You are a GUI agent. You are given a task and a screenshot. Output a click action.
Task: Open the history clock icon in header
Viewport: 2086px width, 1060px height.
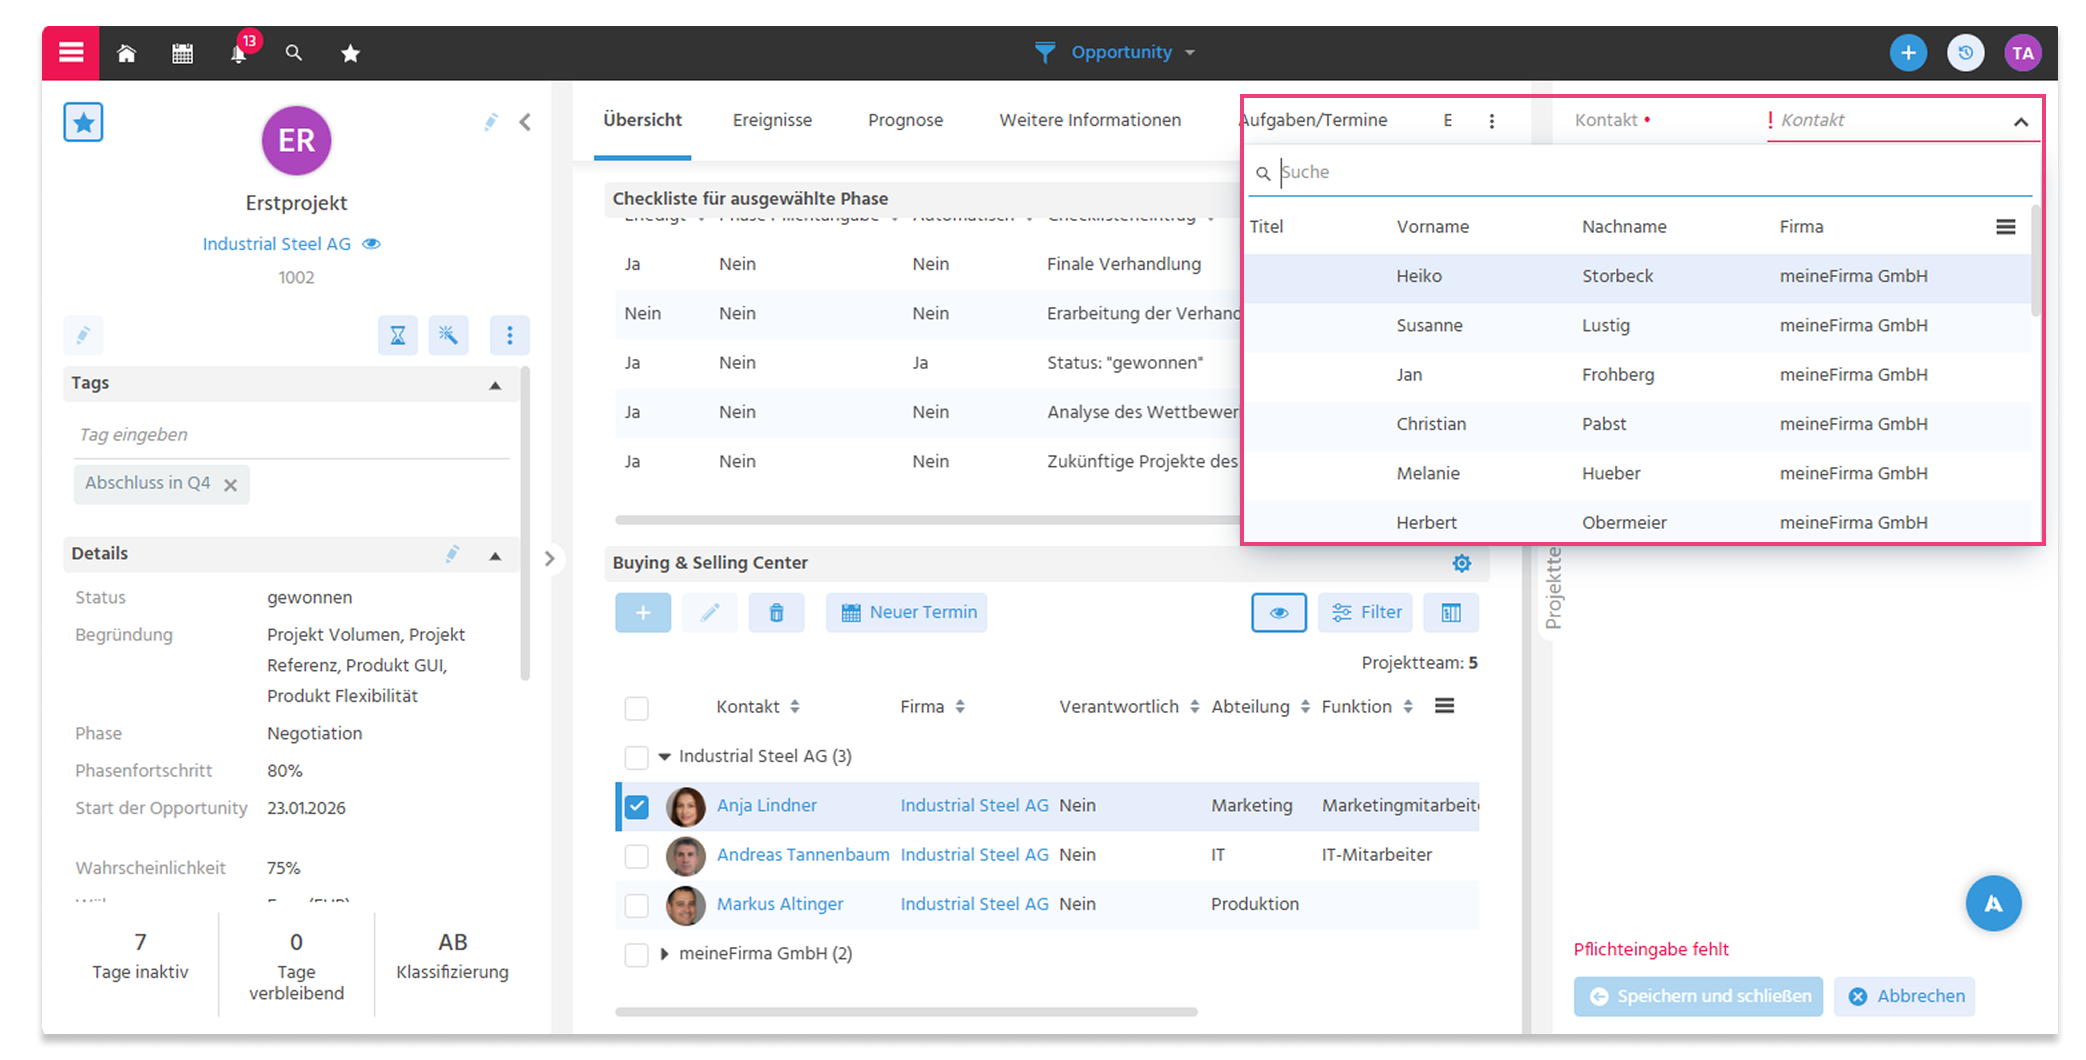tap(1965, 53)
